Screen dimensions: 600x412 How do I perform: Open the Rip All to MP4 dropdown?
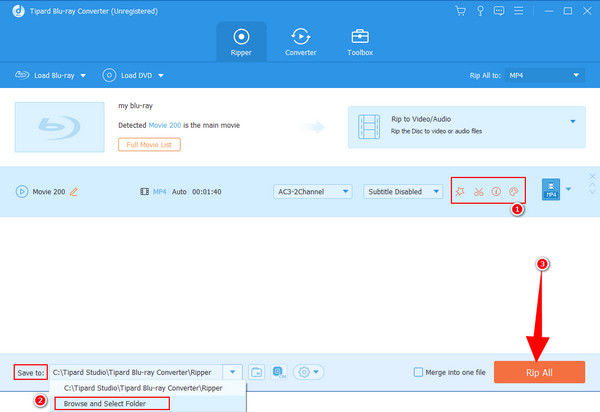click(x=545, y=75)
